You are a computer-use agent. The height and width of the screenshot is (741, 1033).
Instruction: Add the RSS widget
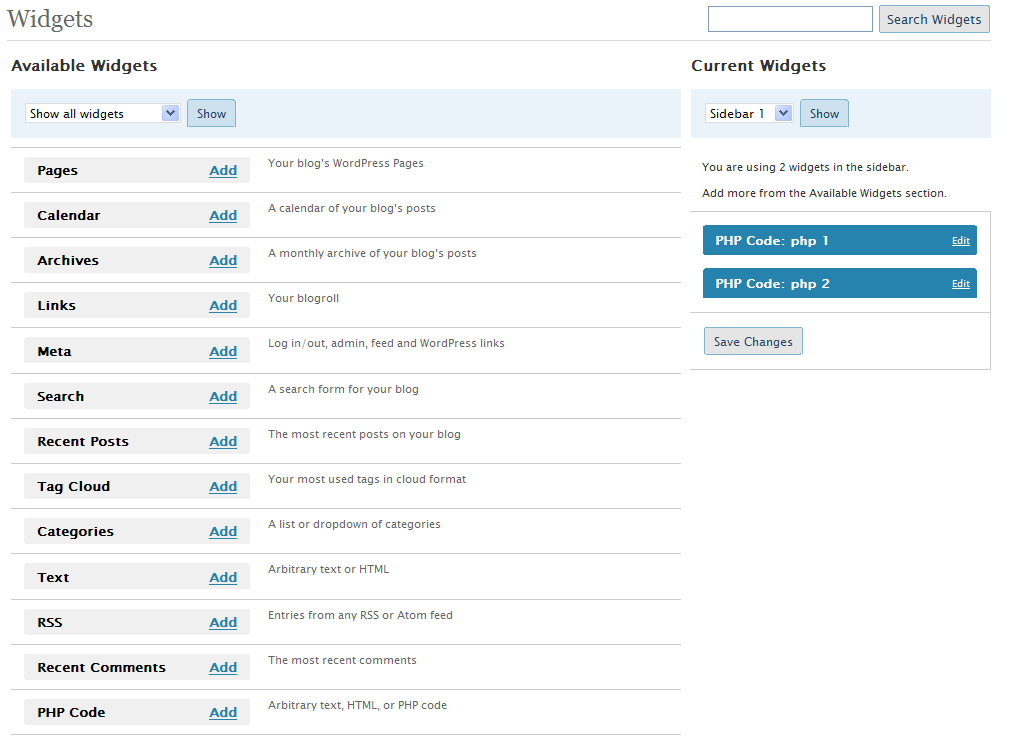pos(223,622)
